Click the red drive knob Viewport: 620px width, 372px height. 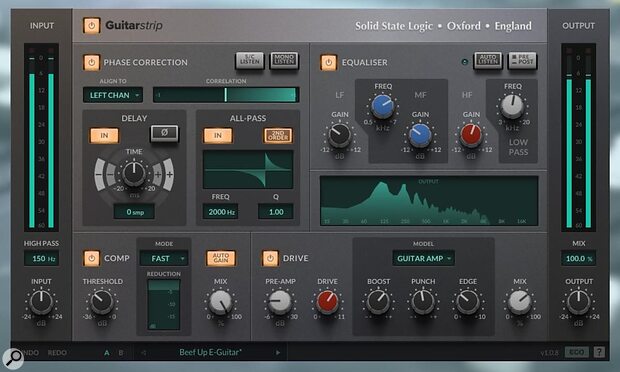pos(327,302)
